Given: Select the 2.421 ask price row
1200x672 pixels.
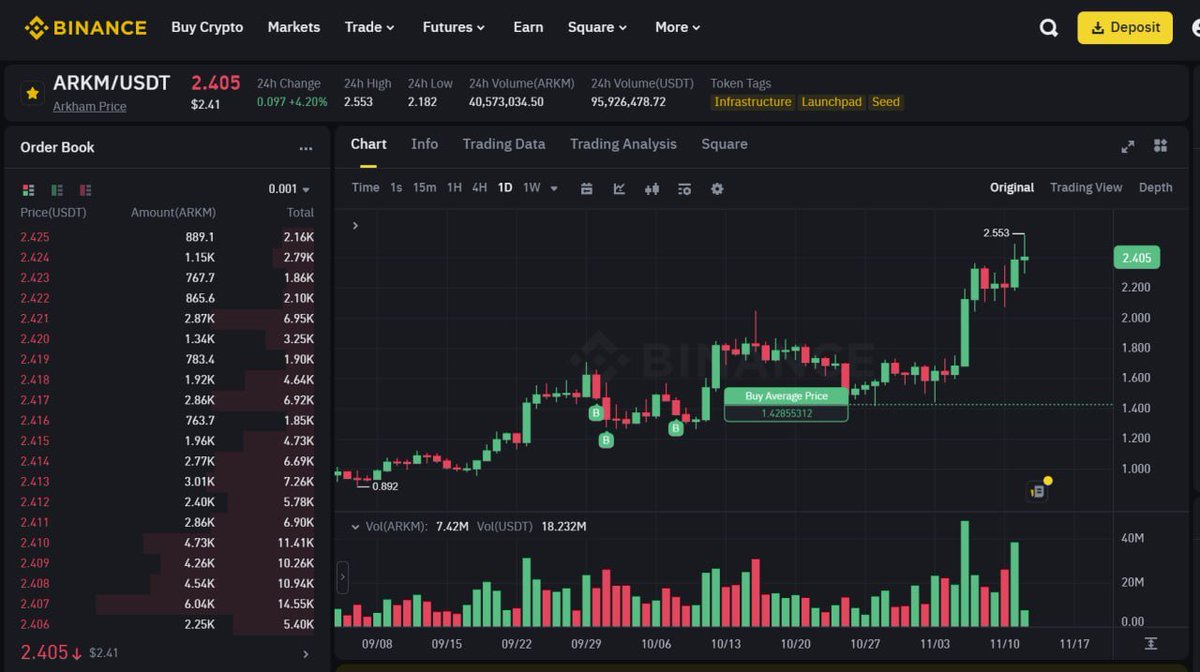Looking at the screenshot, I should tap(167, 318).
